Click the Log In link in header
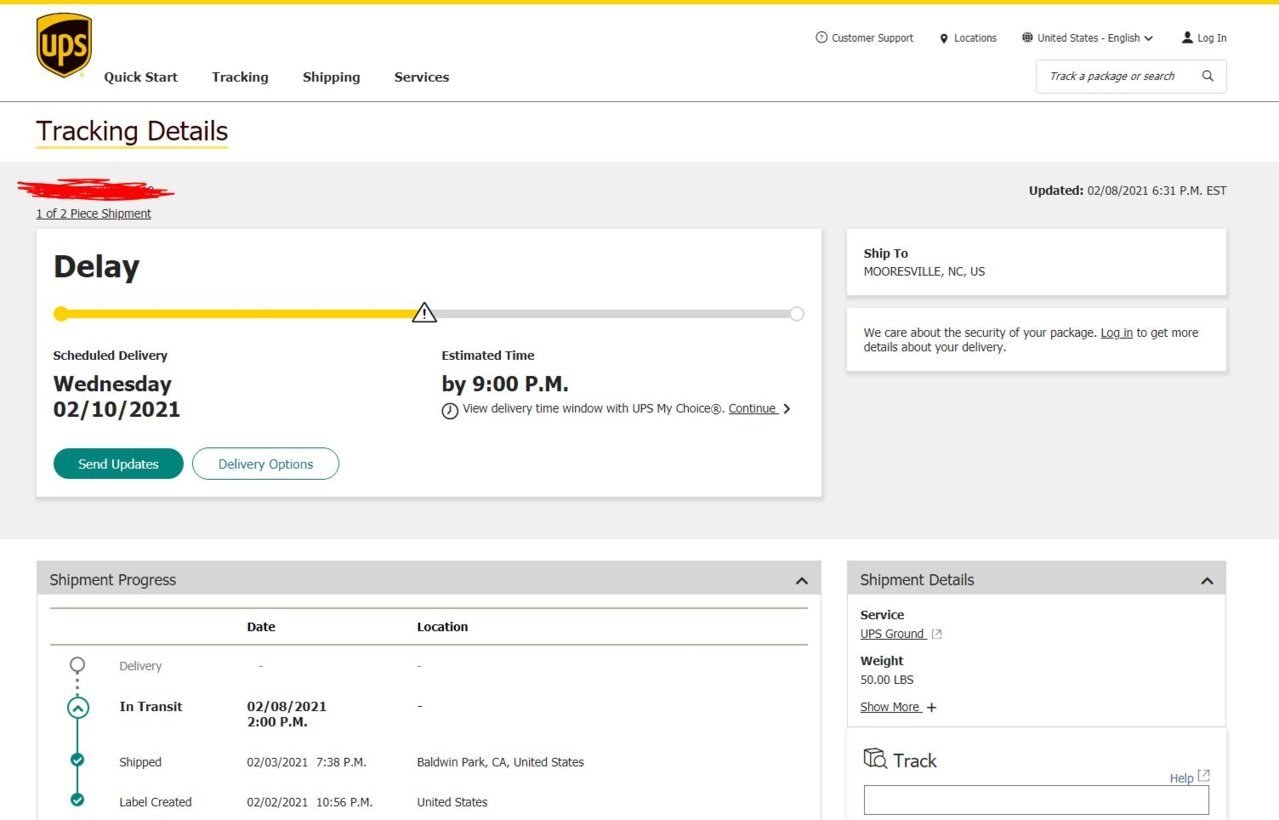 coord(1212,38)
